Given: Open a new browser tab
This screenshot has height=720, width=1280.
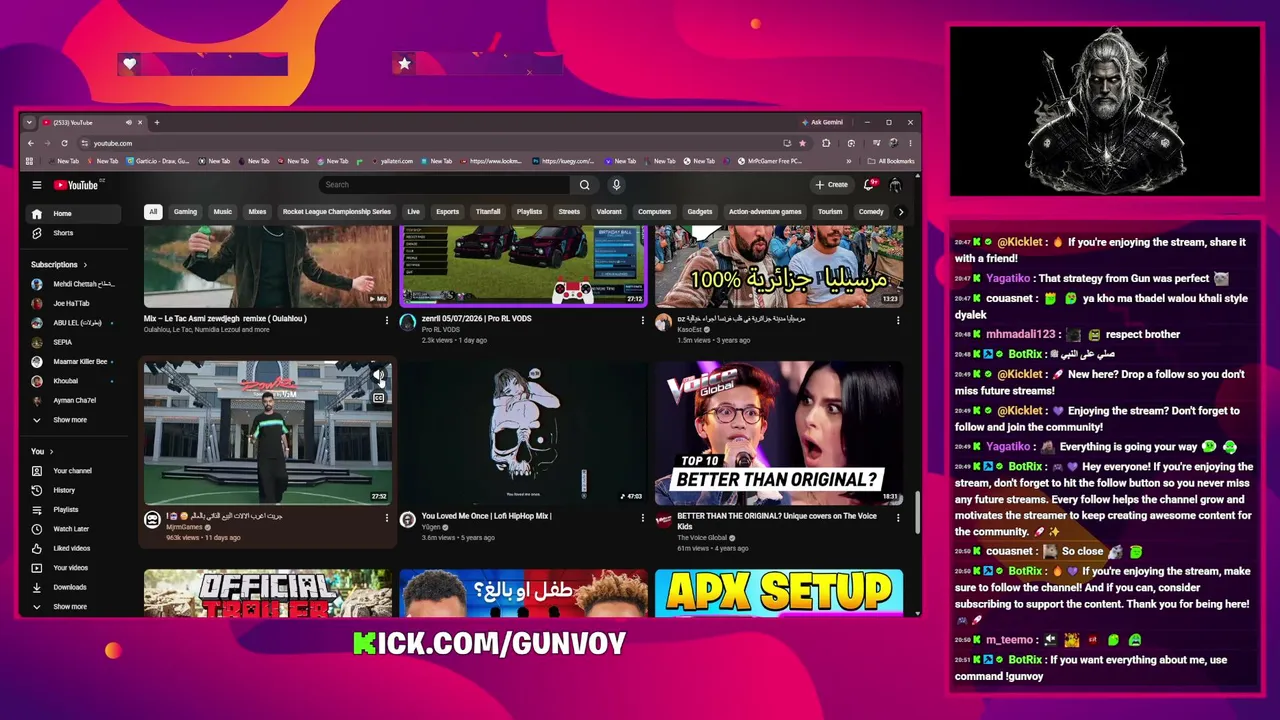Looking at the screenshot, I should (156, 122).
